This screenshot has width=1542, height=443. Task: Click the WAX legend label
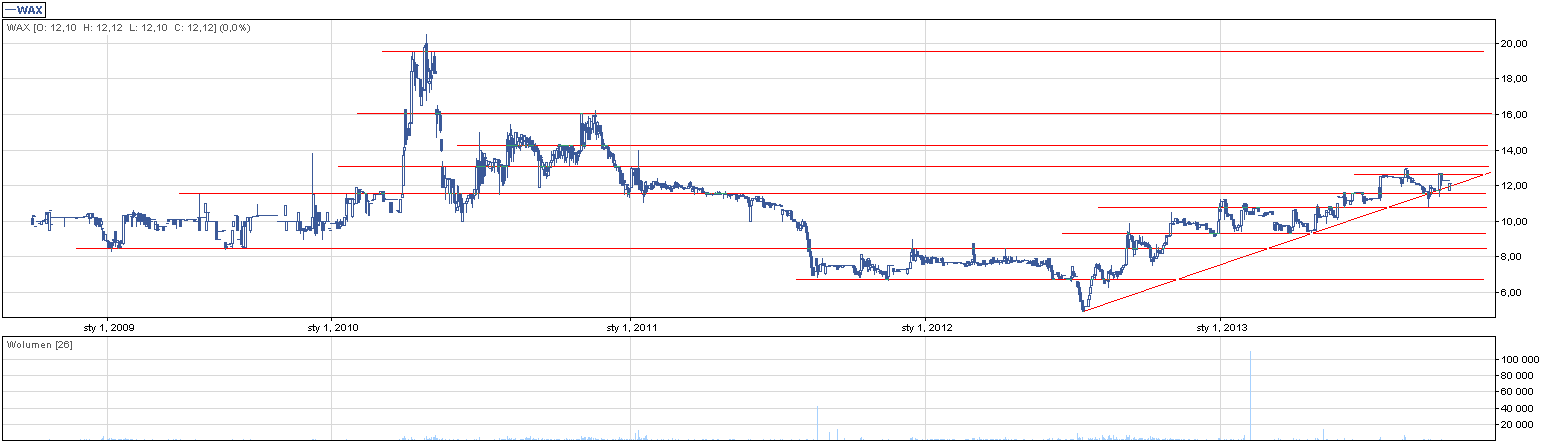(23, 9)
